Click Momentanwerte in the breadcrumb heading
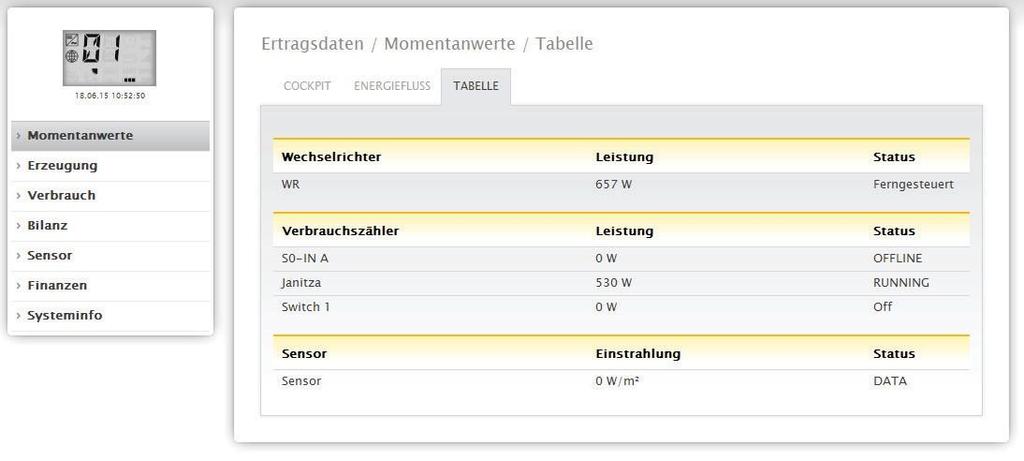1024x461 pixels. pos(449,44)
